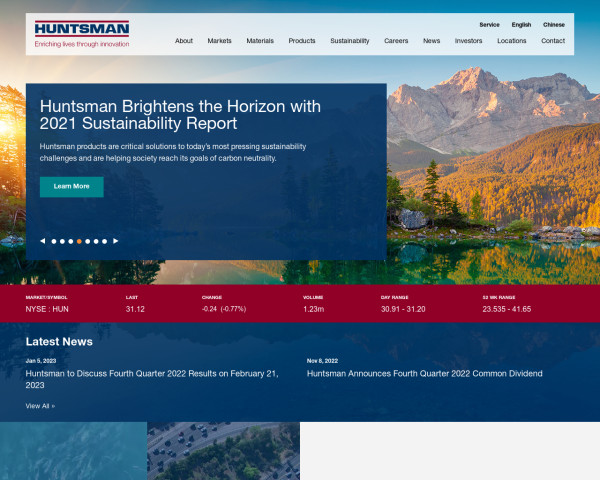Switch site language to Chinese
Screen dimensions: 600x480
[553, 24]
